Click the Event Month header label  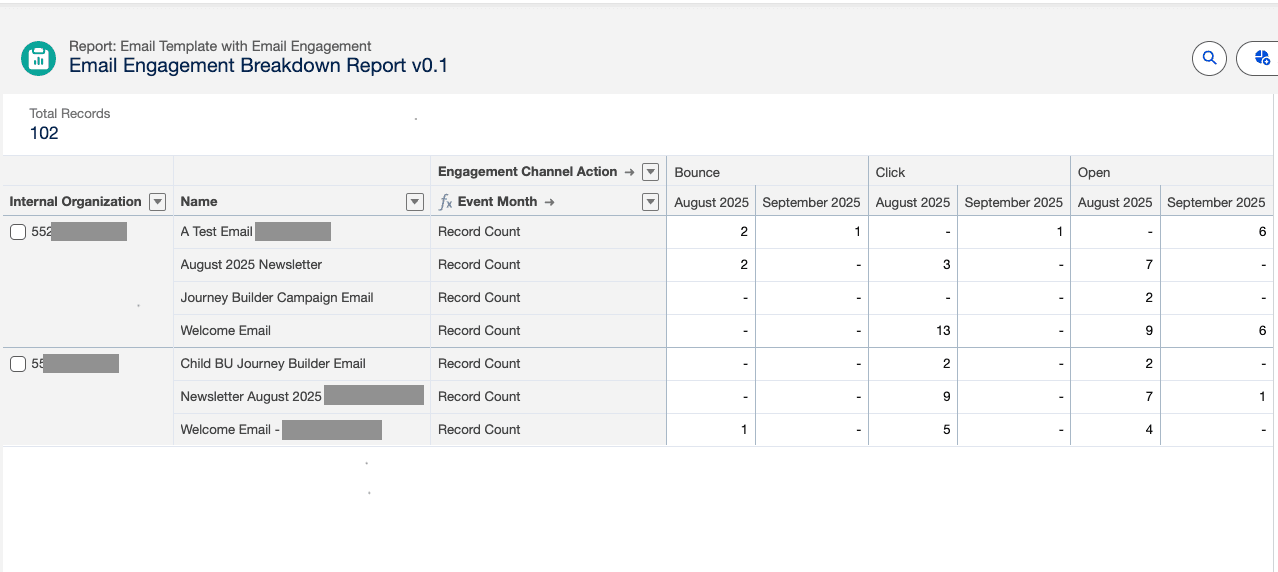click(x=498, y=202)
